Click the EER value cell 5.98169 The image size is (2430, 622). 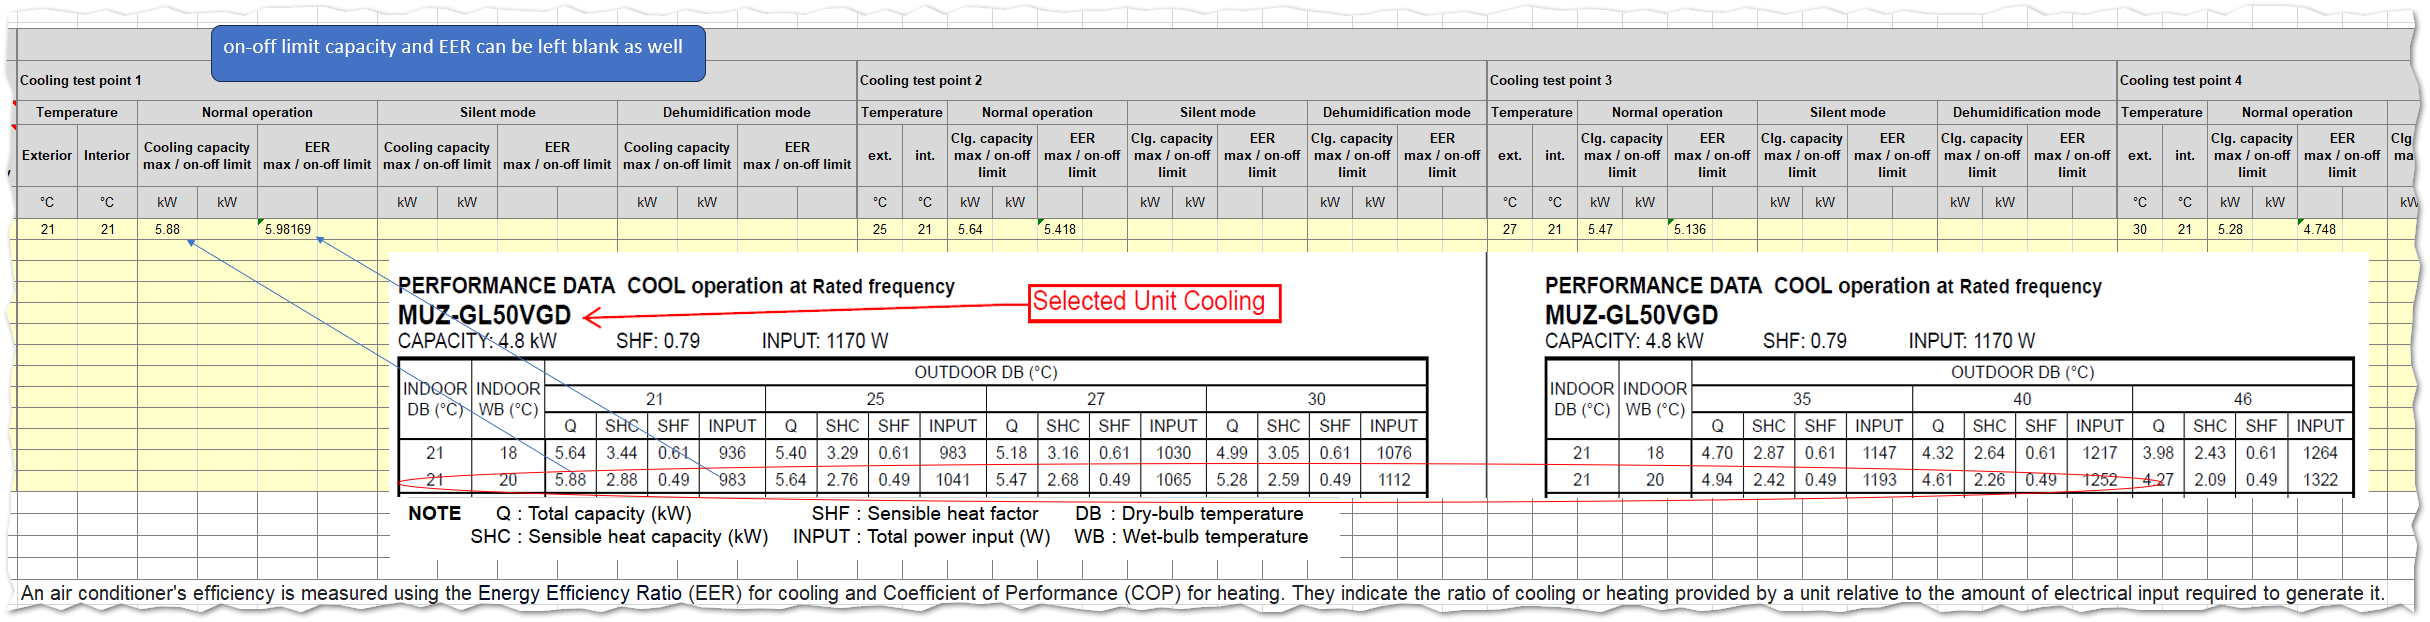pos(287,229)
